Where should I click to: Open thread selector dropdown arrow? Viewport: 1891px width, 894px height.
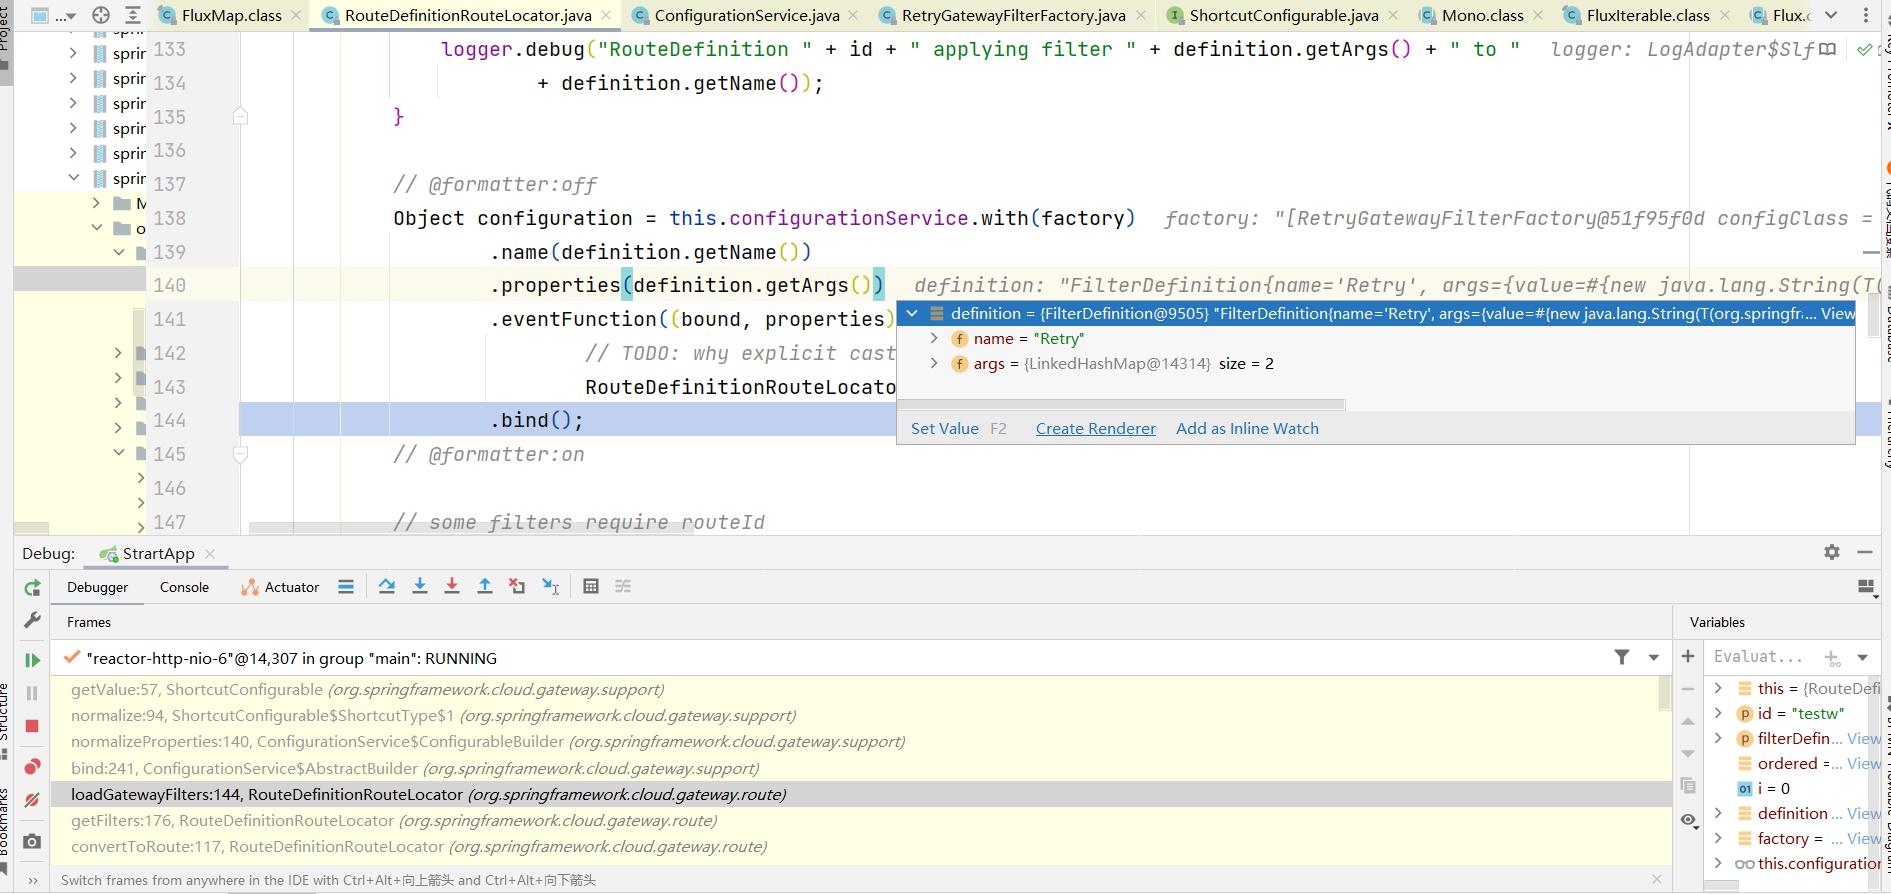(1654, 658)
